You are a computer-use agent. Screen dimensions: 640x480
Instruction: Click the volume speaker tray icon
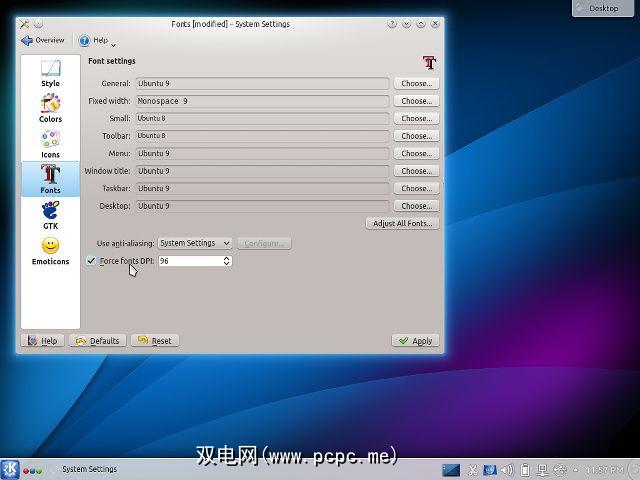pyautogui.click(x=507, y=470)
